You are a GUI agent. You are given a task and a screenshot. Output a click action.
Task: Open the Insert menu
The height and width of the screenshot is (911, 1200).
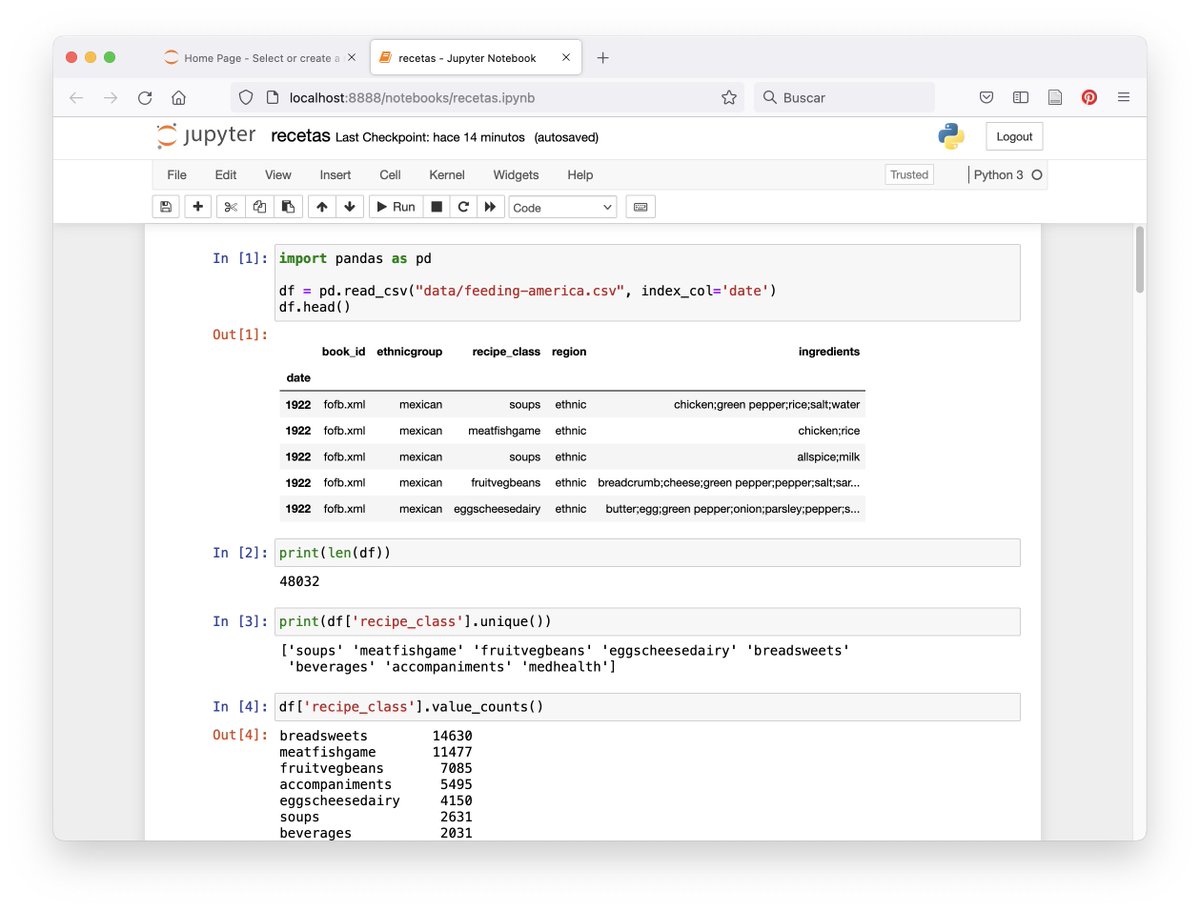335,175
